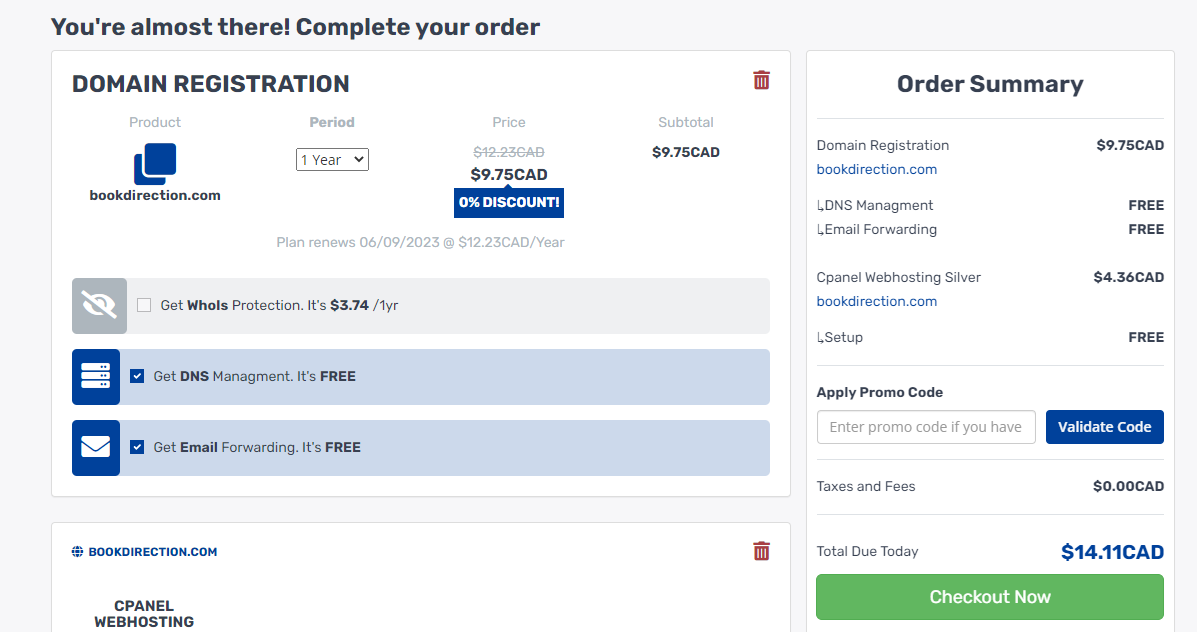Click the envelope icon beside Email Forwarding
This screenshot has height=632, width=1197.
click(95, 447)
